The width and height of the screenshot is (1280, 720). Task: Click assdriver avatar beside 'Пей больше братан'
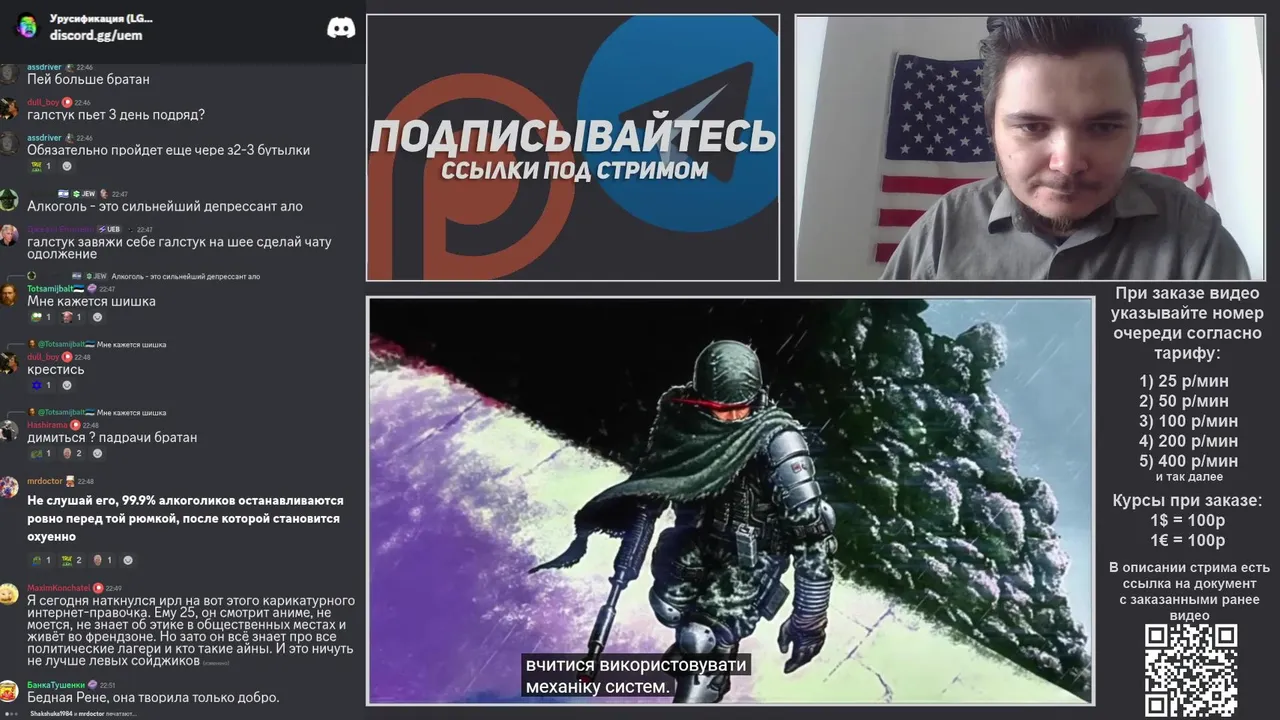coord(9,73)
